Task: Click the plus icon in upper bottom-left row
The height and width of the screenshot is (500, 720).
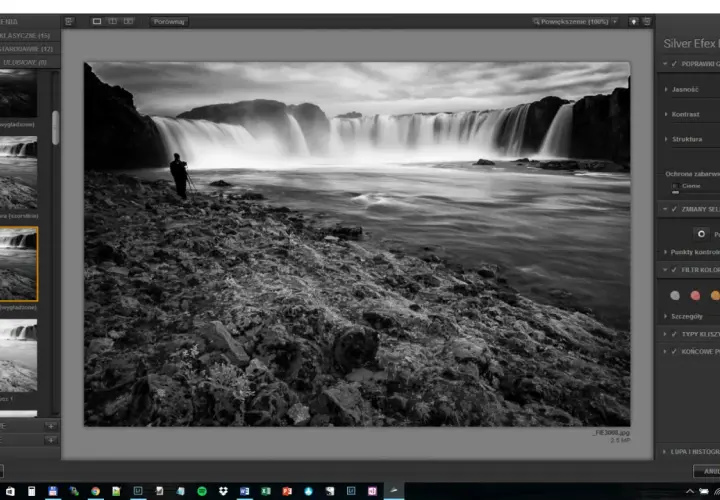Action: click(x=51, y=426)
